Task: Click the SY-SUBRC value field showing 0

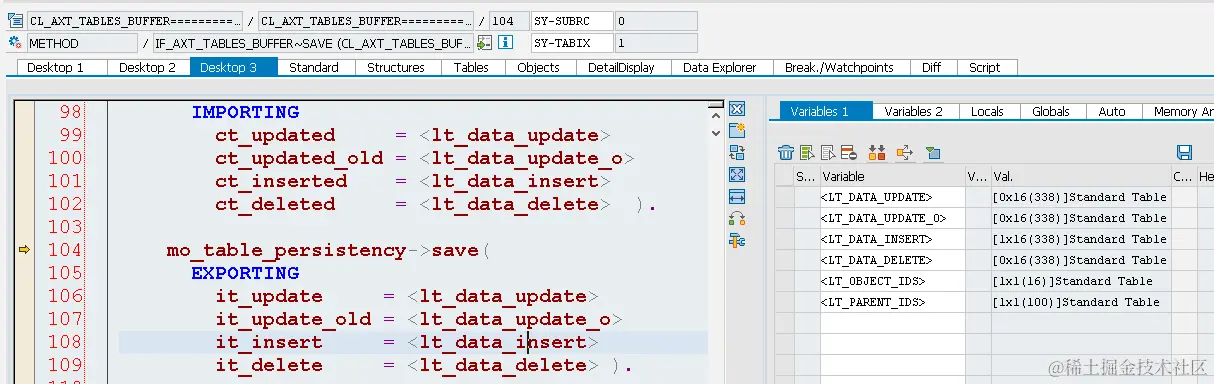Action: tap(655, 20)
